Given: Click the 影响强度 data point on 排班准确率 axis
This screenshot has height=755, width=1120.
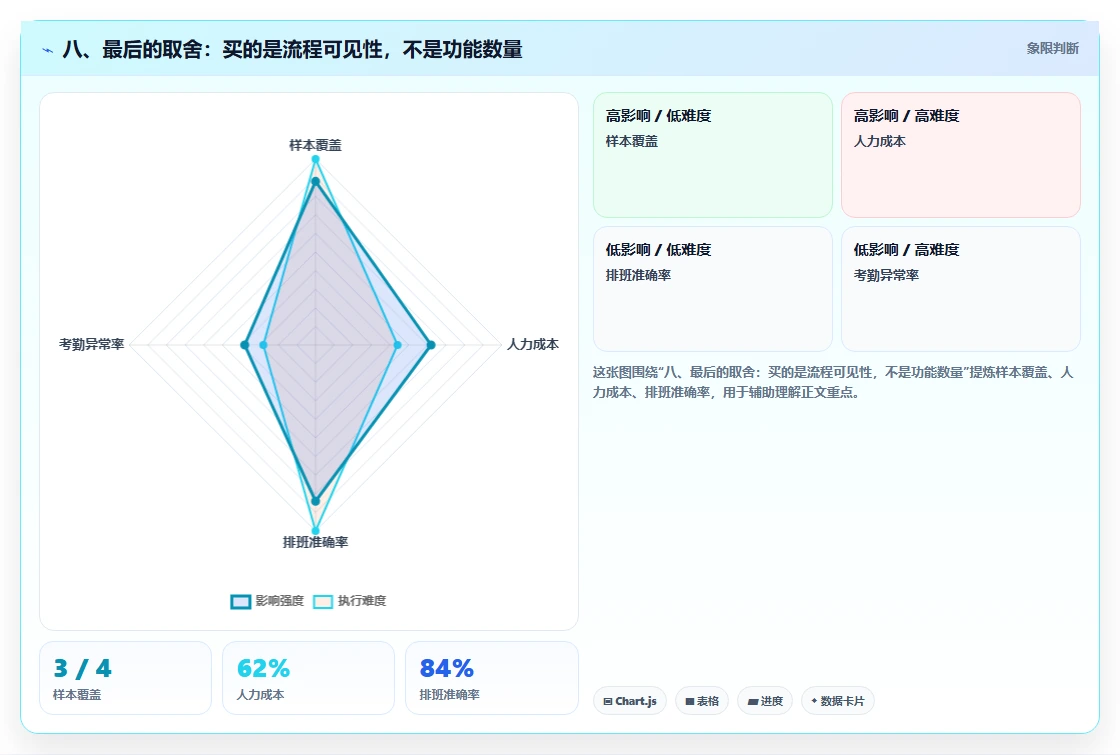Looking at the screenshot, I should click(x=316, y=501).
